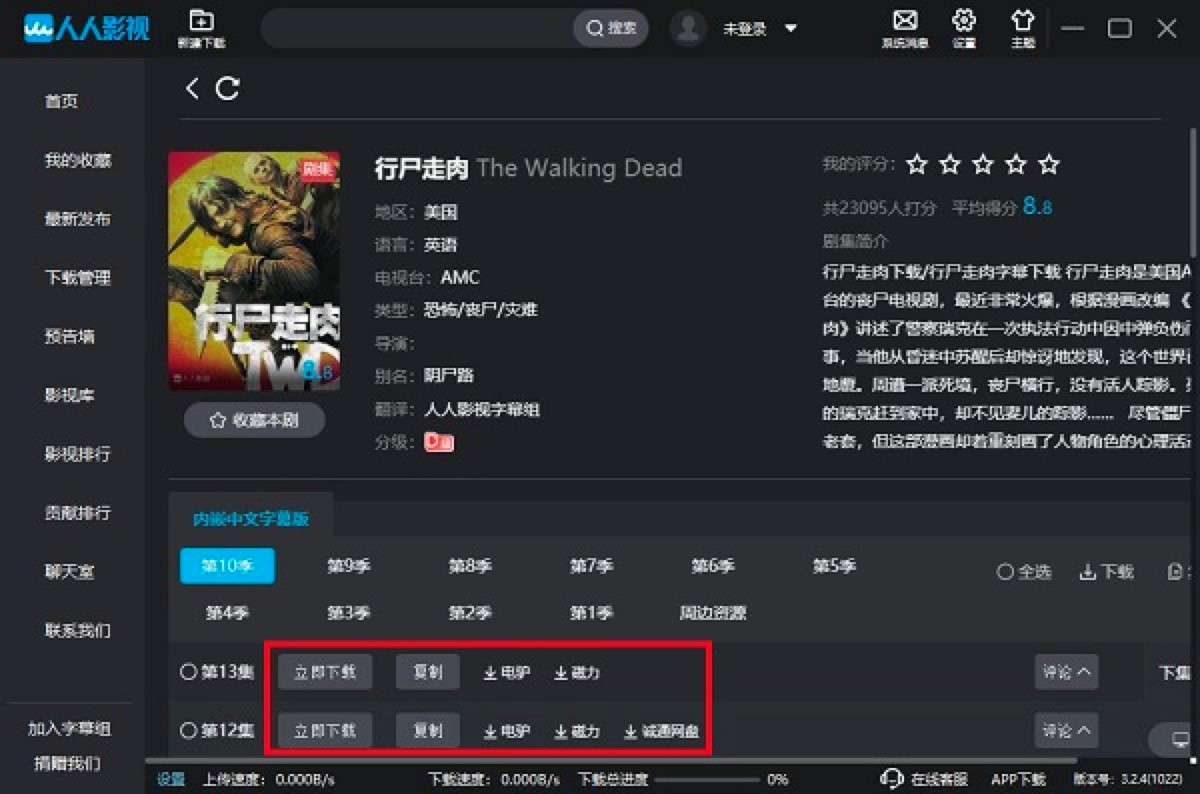Open the theme shirt icon
1200x794 pixels.
coord(1023,20)
